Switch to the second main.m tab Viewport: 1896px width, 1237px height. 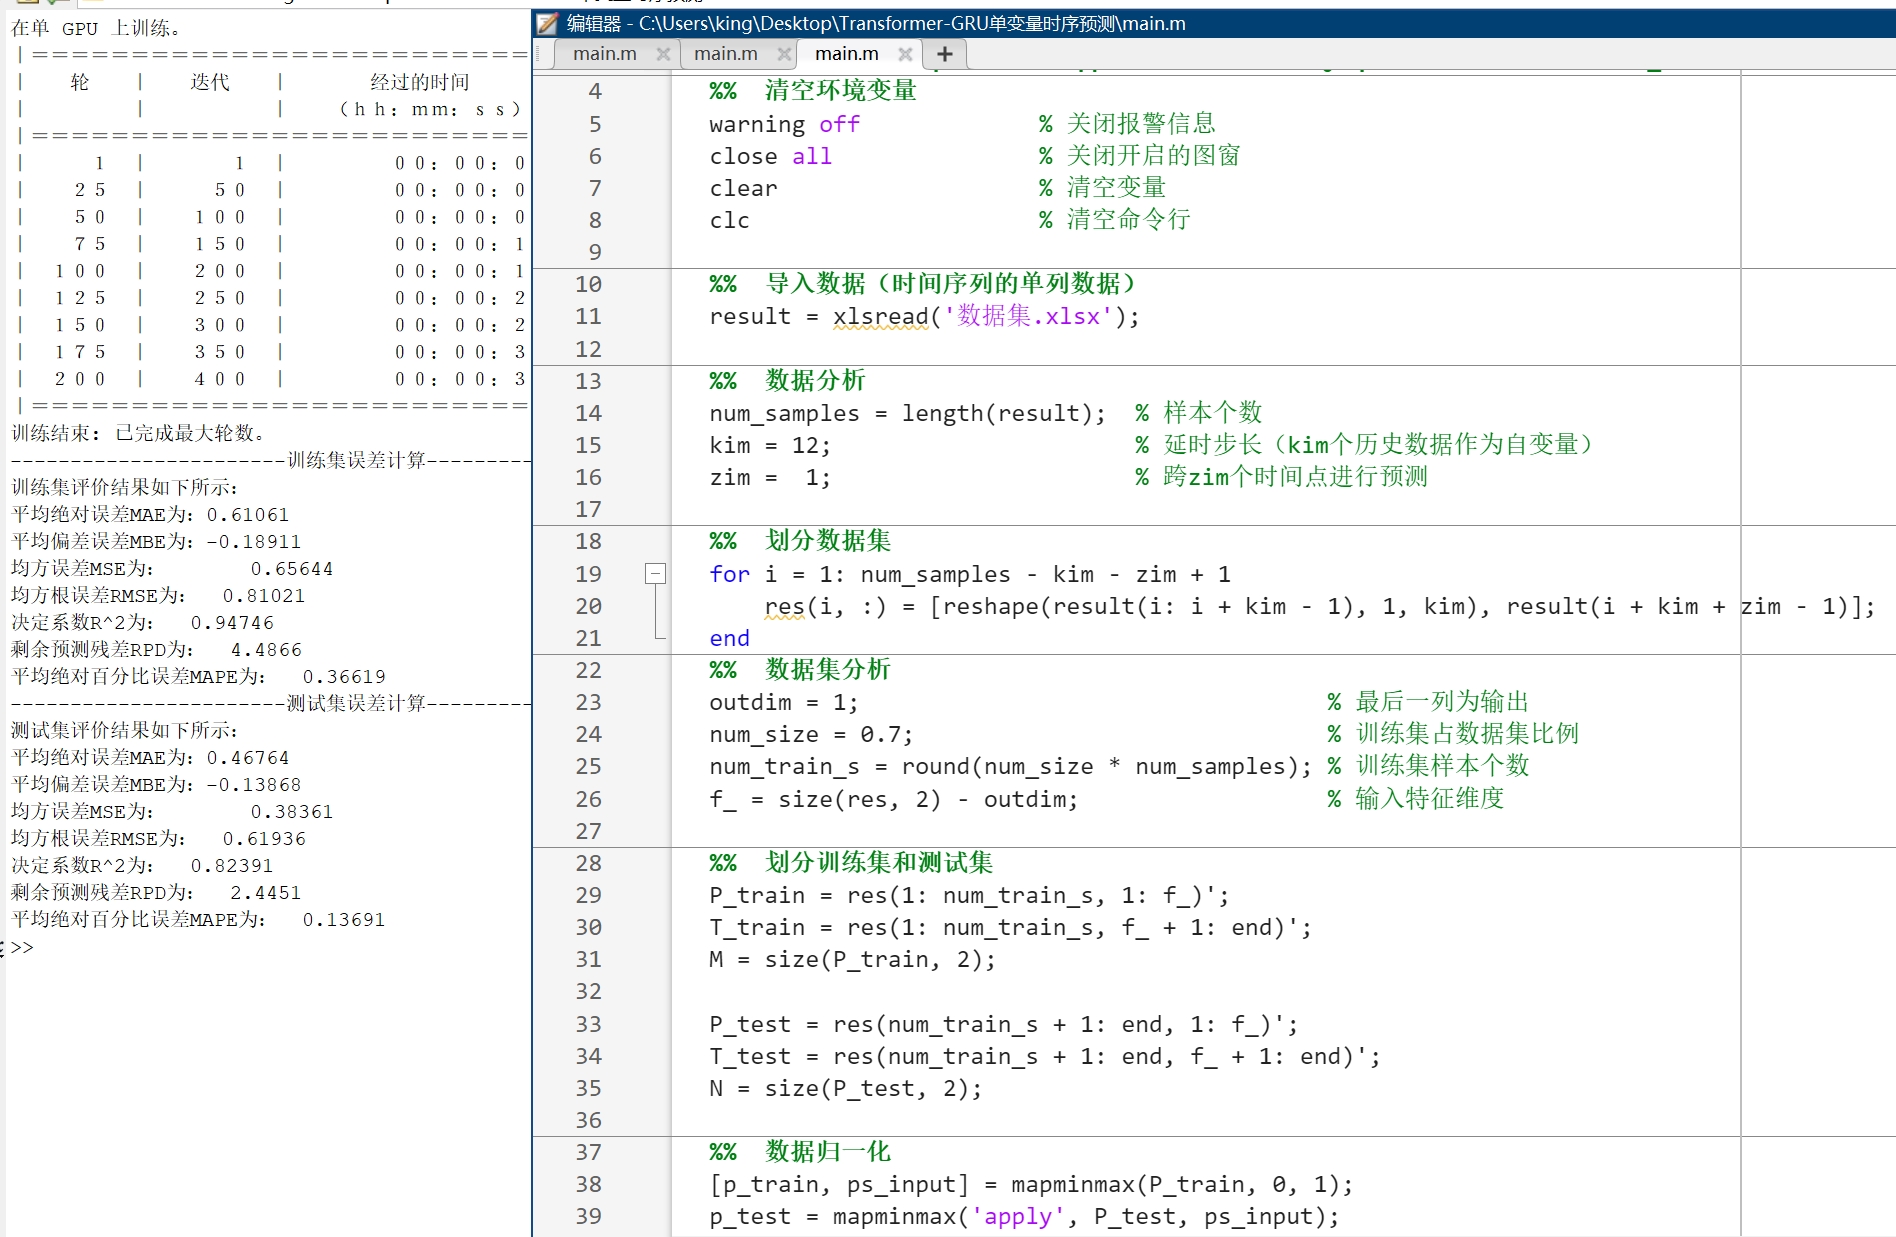click(x=727, y=54)
